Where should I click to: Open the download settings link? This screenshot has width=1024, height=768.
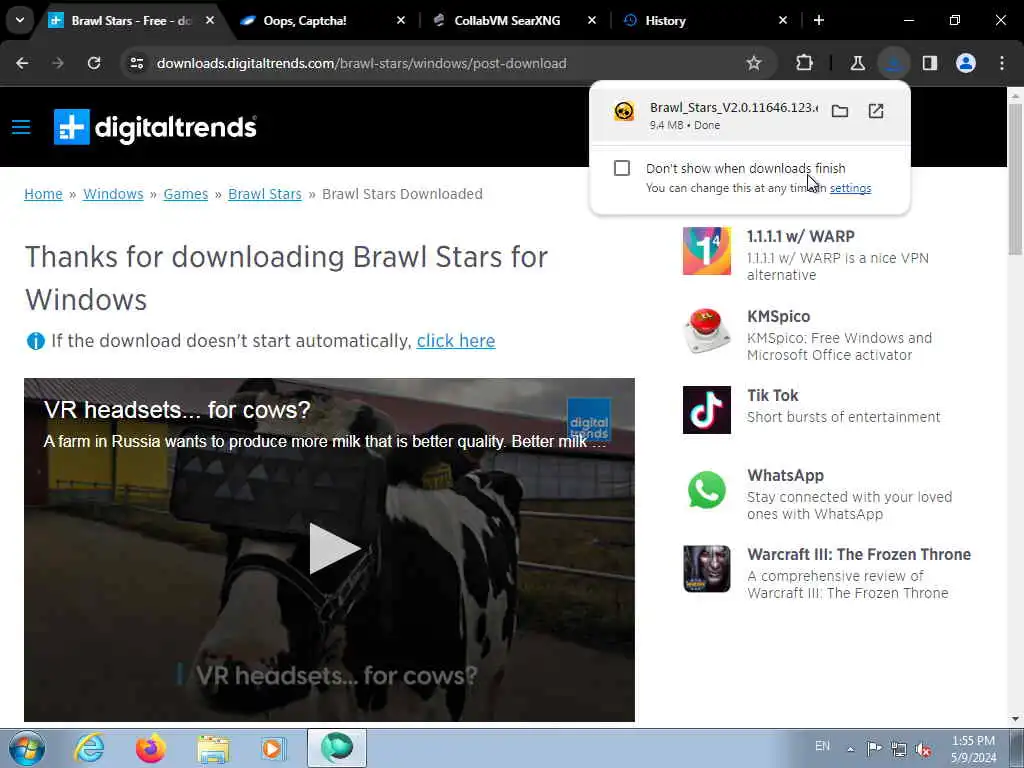tap(850, 188)
